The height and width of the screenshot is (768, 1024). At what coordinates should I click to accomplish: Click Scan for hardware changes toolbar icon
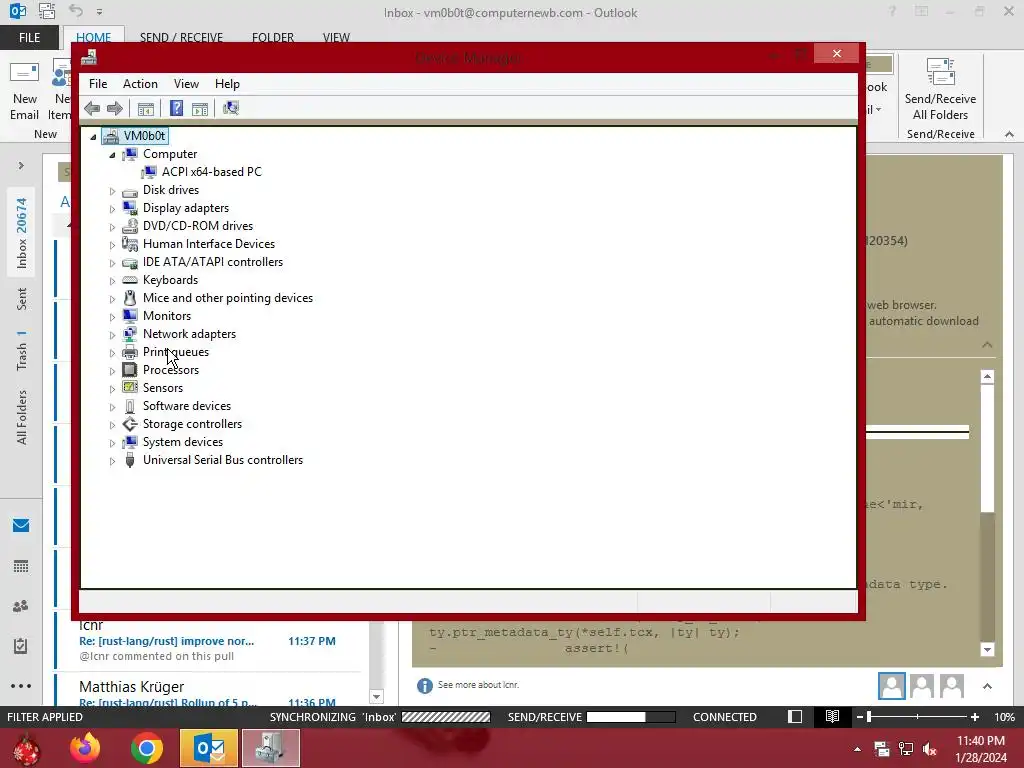[x=231, y=108]
